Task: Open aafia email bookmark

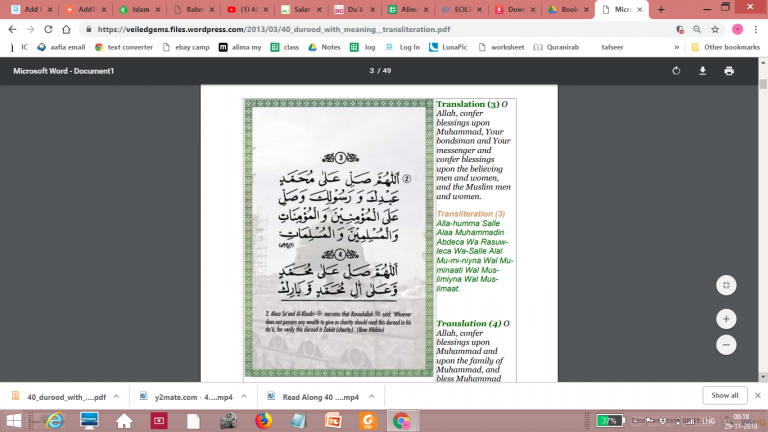Action: (x=61, y=47)
